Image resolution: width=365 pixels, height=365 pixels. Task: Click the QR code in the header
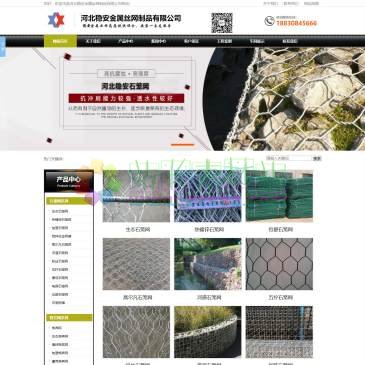(x=222, y=23)
